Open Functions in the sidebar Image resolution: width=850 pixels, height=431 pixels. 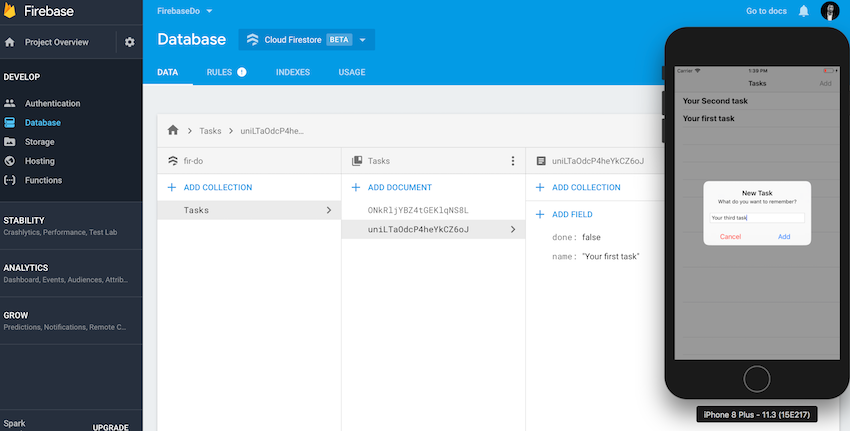(x=43, y=180)
